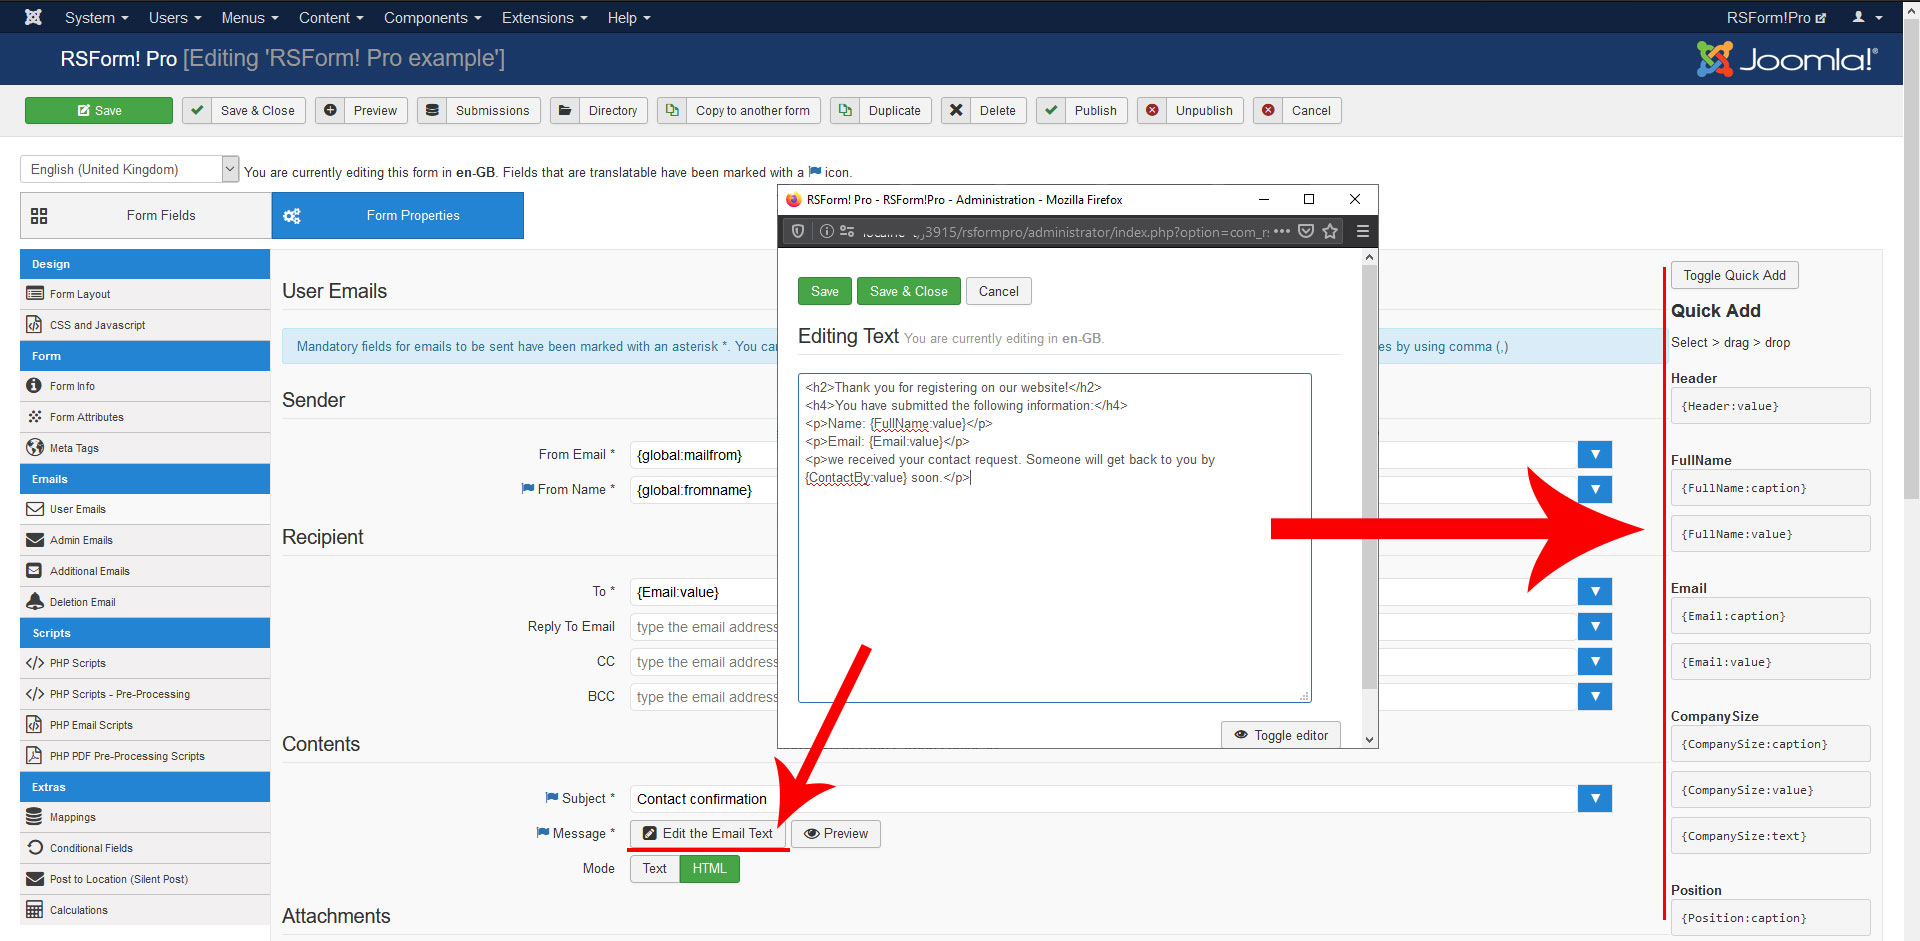Click Save & Close in the popup

[x=908, y=291]
